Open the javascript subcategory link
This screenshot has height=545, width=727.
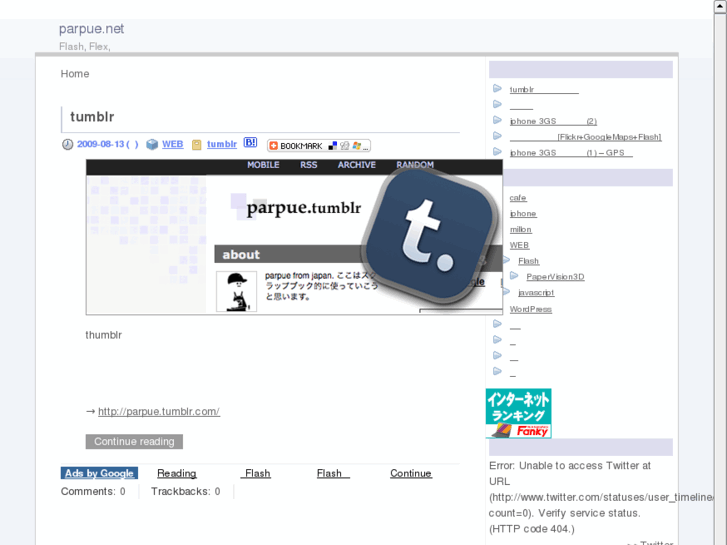(x=536, y=293)
